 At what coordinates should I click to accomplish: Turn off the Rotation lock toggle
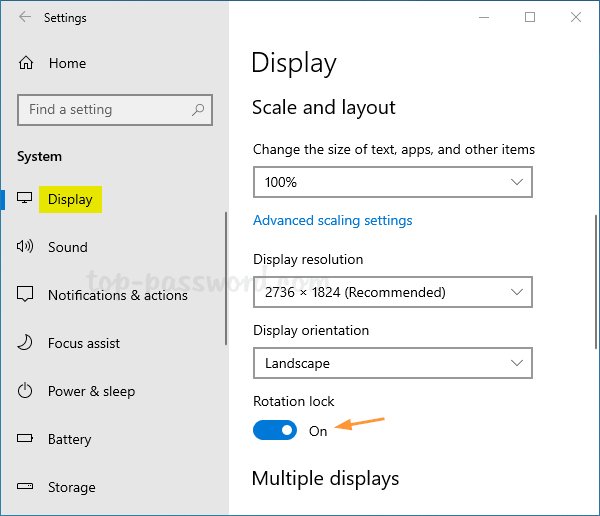click(x=275, y=430)
